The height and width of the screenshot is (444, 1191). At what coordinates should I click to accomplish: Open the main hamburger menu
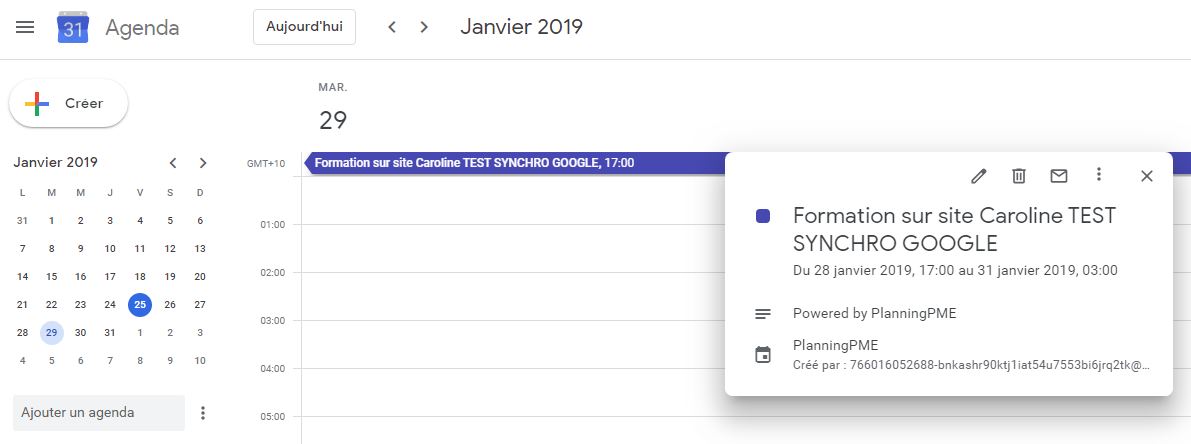pyautogui.click(x=25, y=27)
